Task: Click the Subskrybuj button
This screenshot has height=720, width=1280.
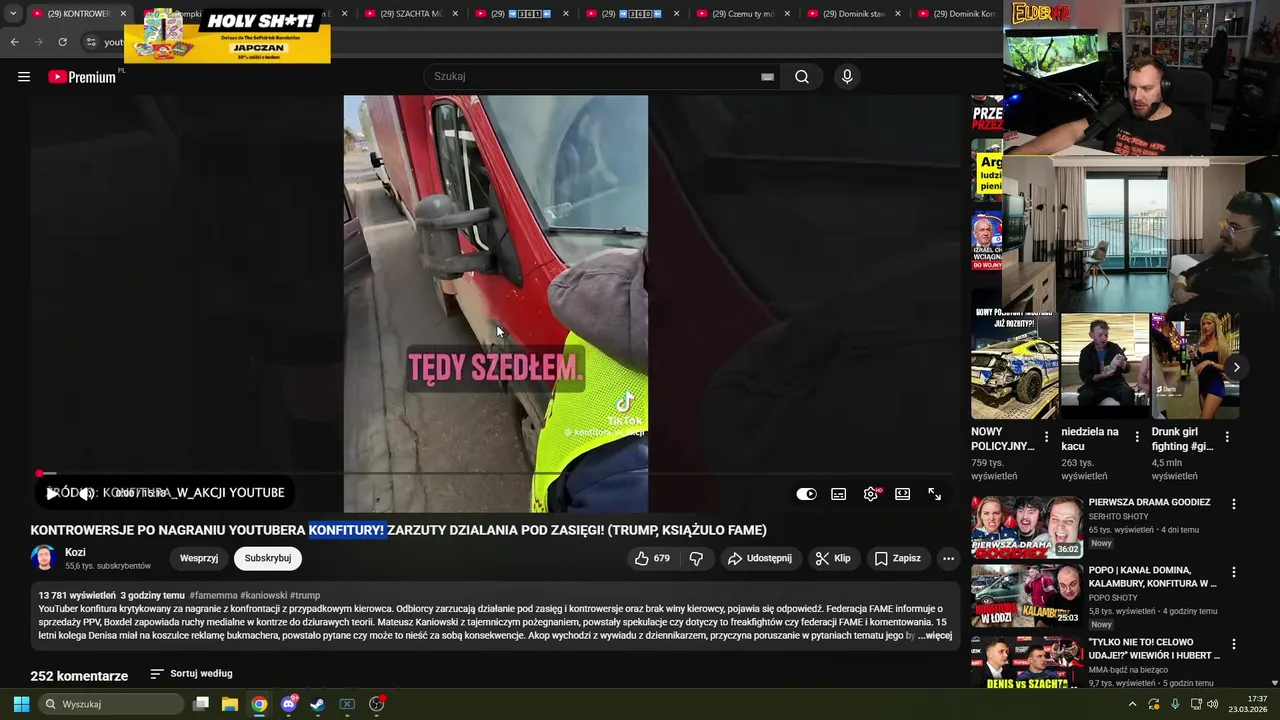Action: tap(268, 558)
